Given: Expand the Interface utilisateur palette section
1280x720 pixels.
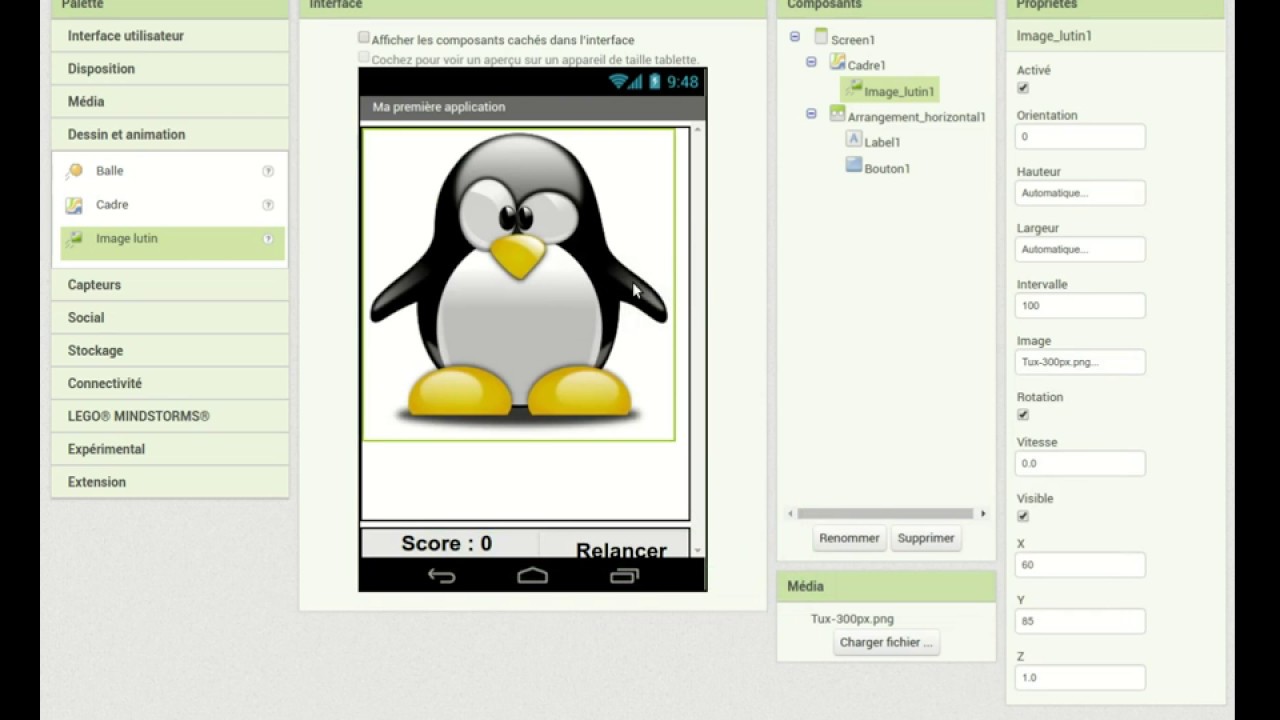Looking at the screenshot, I should pos(170,36).
